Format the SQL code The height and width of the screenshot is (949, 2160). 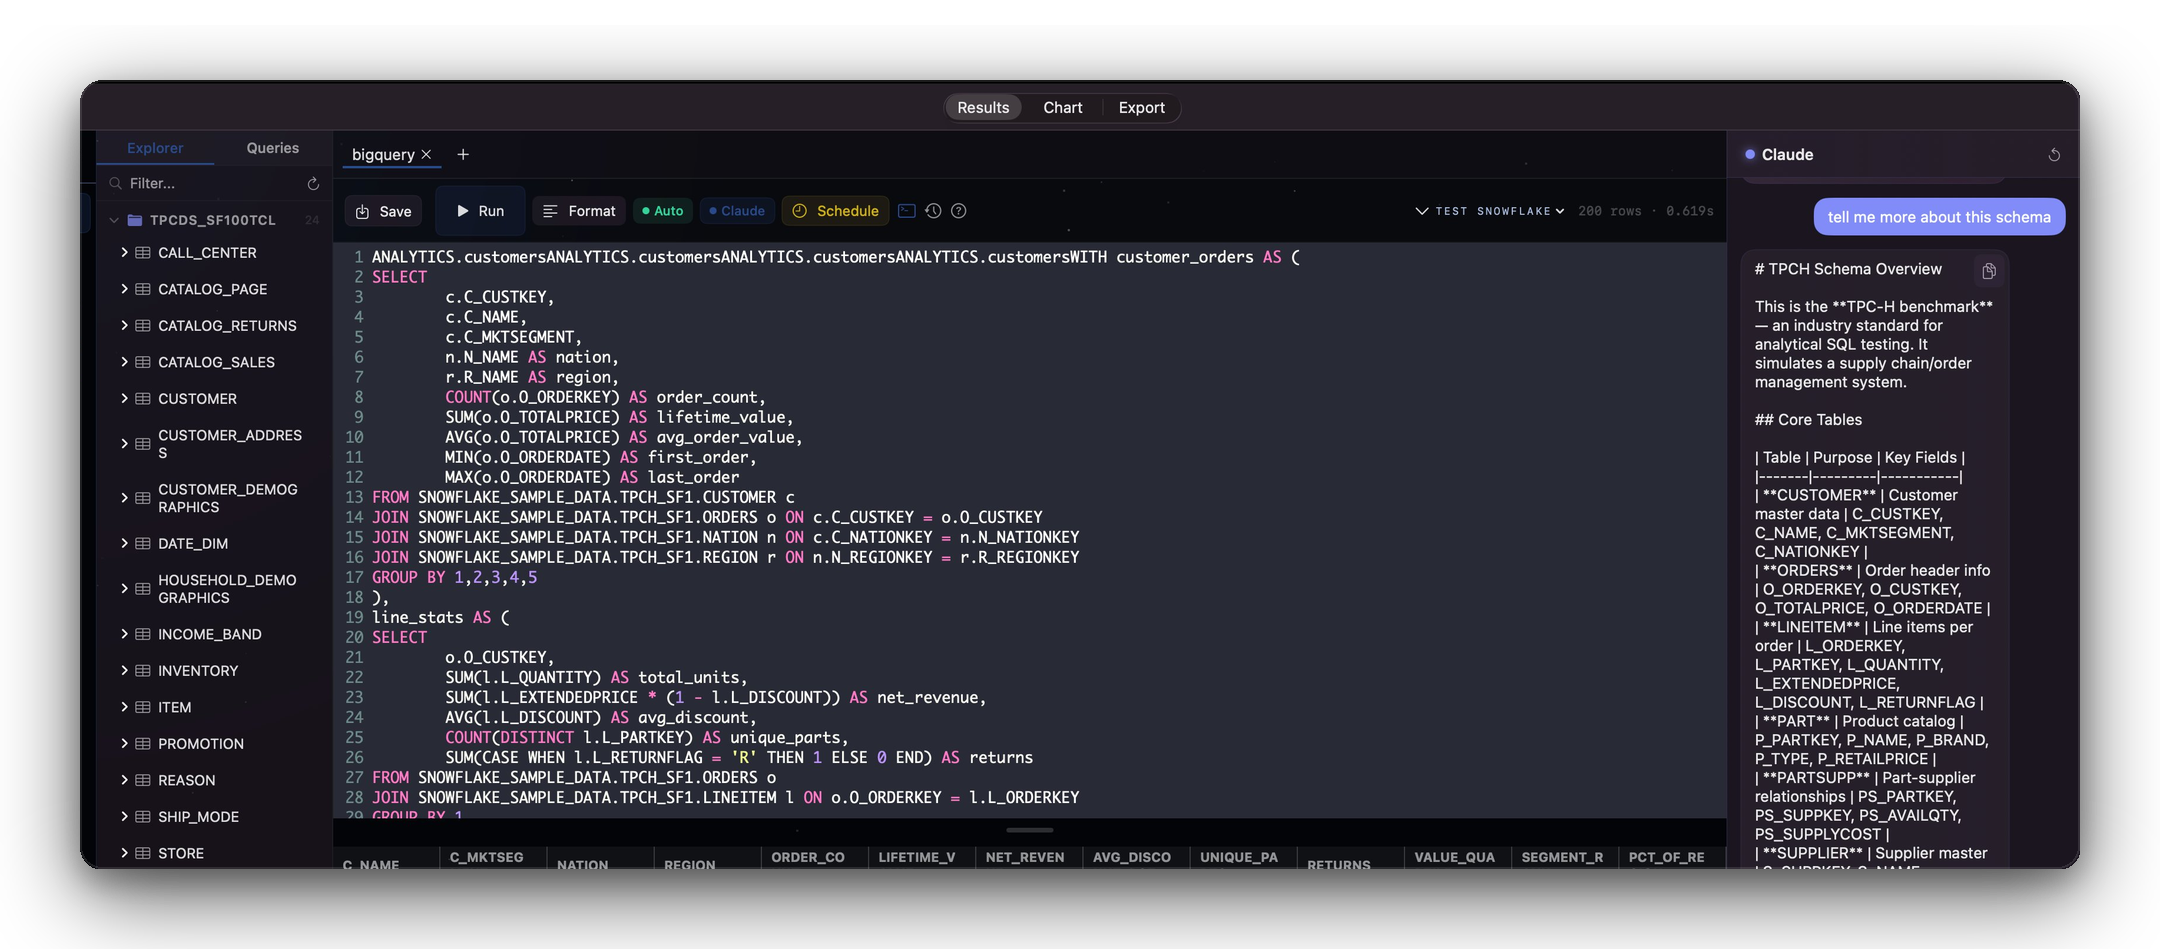(579, 211)
